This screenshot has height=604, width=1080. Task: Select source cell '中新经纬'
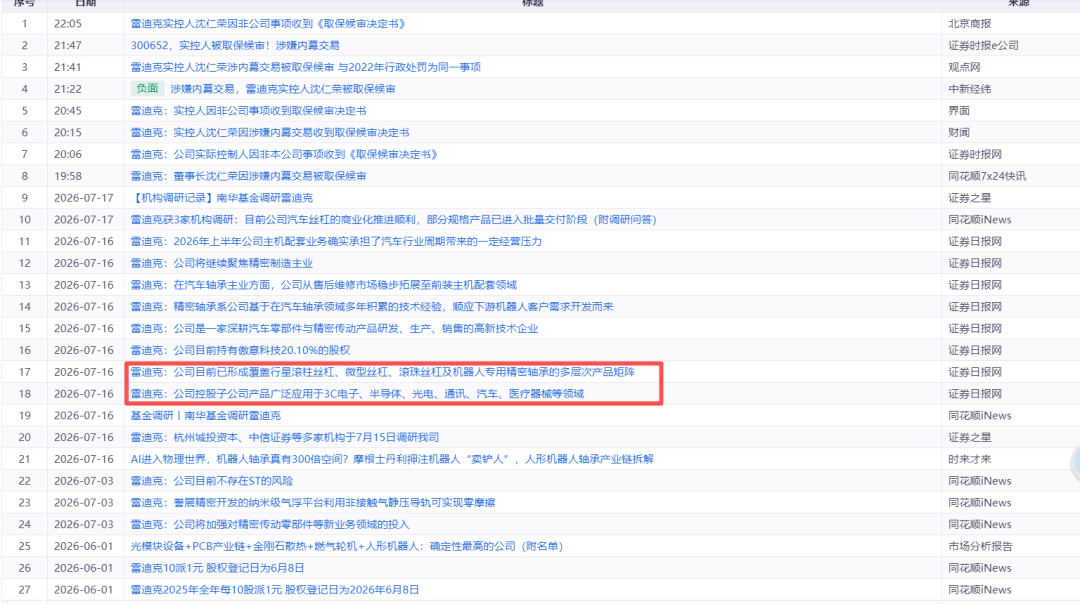[x=970, y=89]
